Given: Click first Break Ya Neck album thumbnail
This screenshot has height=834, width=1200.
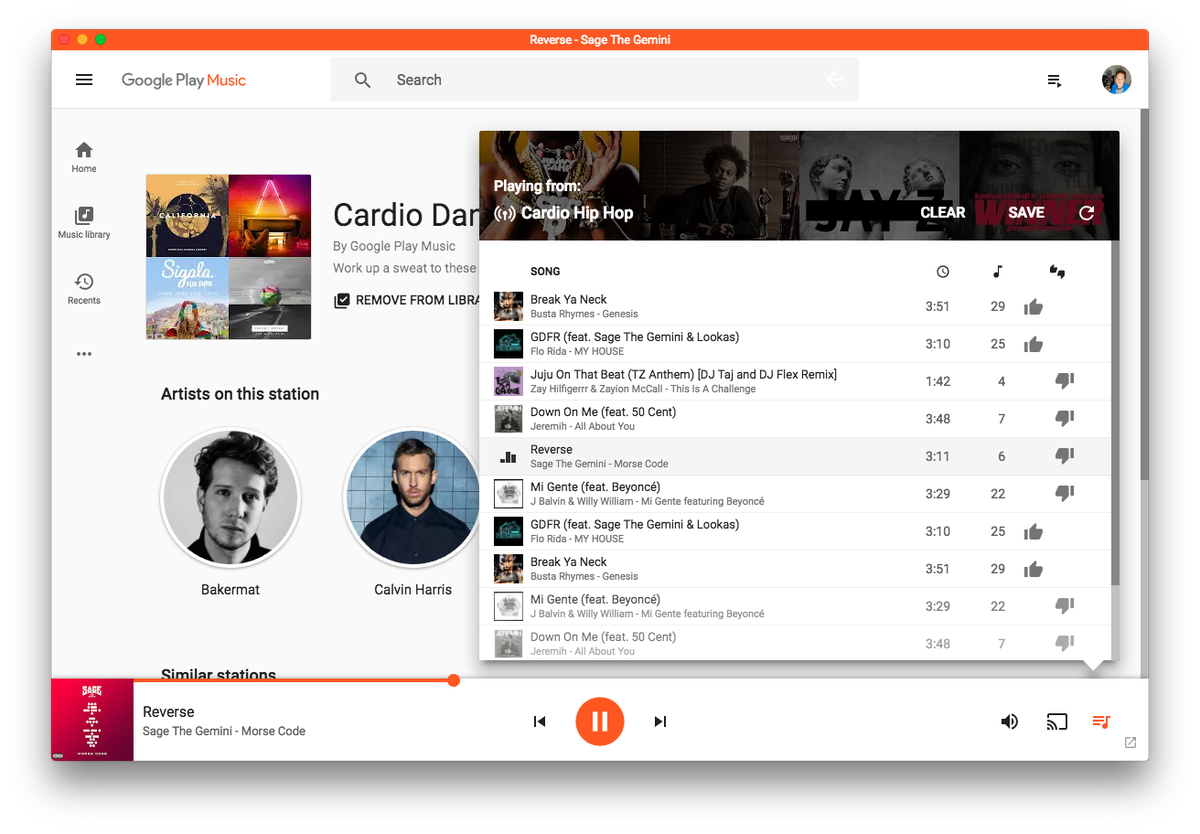Looking at the screenshot, I should [x=509, y=307].
